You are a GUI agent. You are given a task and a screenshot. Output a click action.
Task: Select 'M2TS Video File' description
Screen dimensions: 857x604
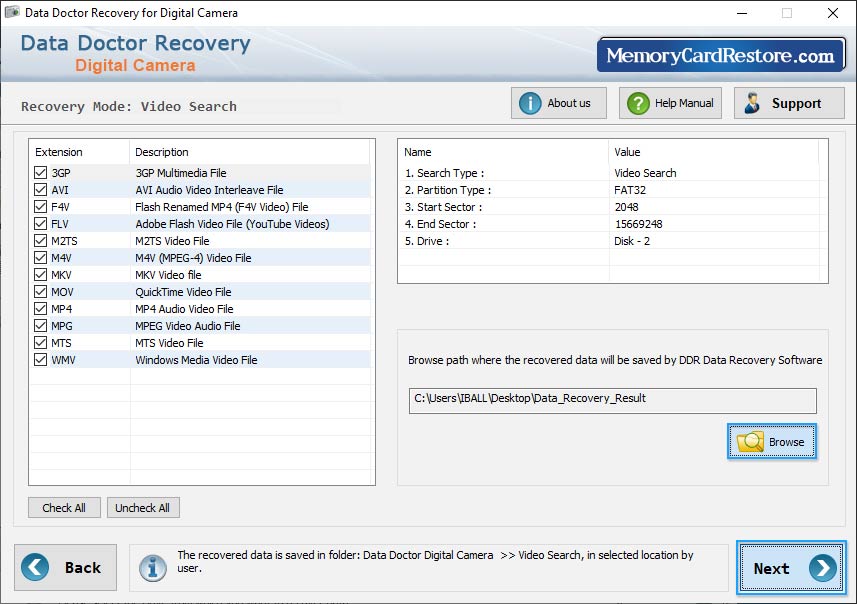pos(172,241)
